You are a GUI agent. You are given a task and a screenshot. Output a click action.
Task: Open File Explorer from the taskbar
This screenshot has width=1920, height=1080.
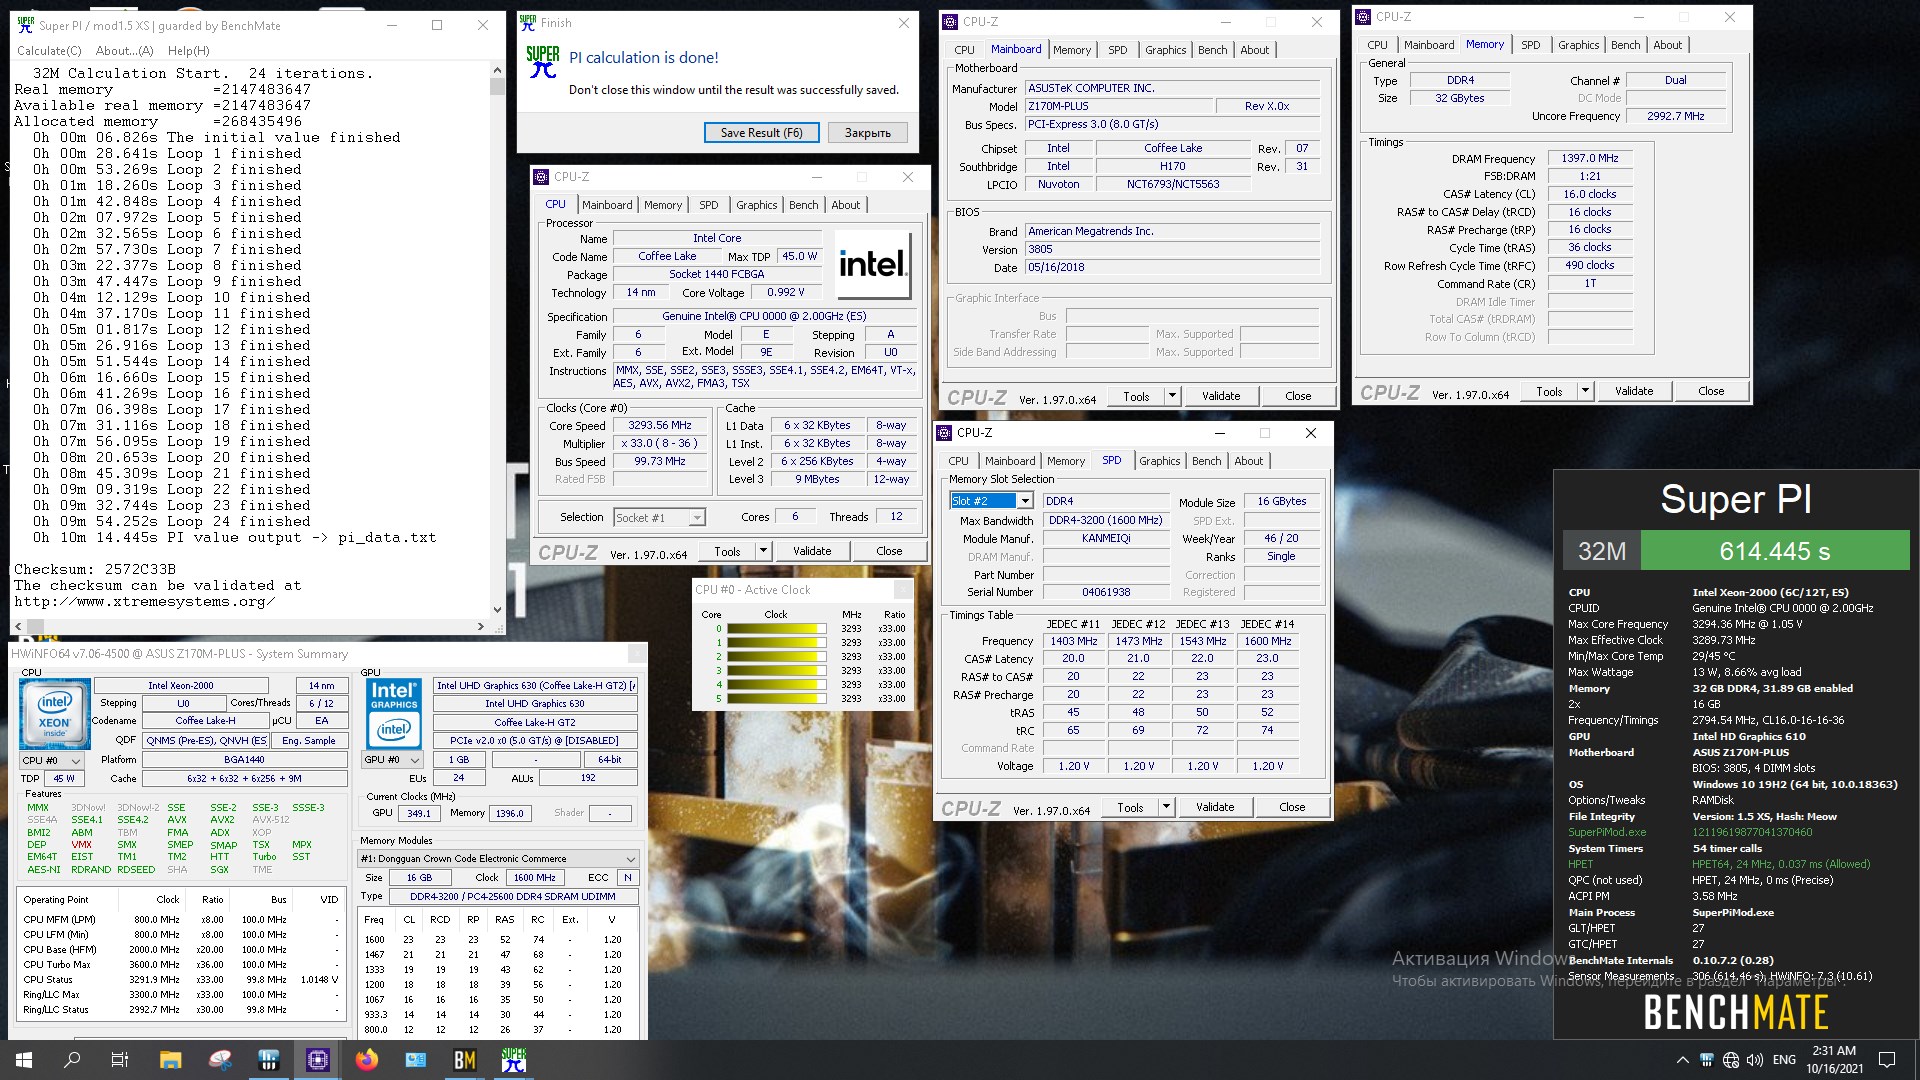coord(170,1060)
